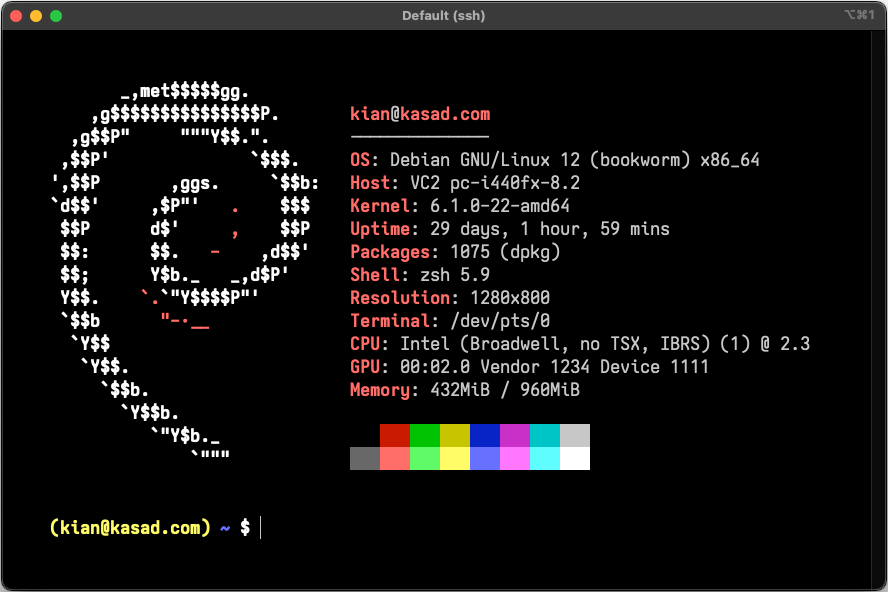Click the dark red color block
Image resolution: width=888 pixels, height=592 pixels.
click(x=395, y=435)
